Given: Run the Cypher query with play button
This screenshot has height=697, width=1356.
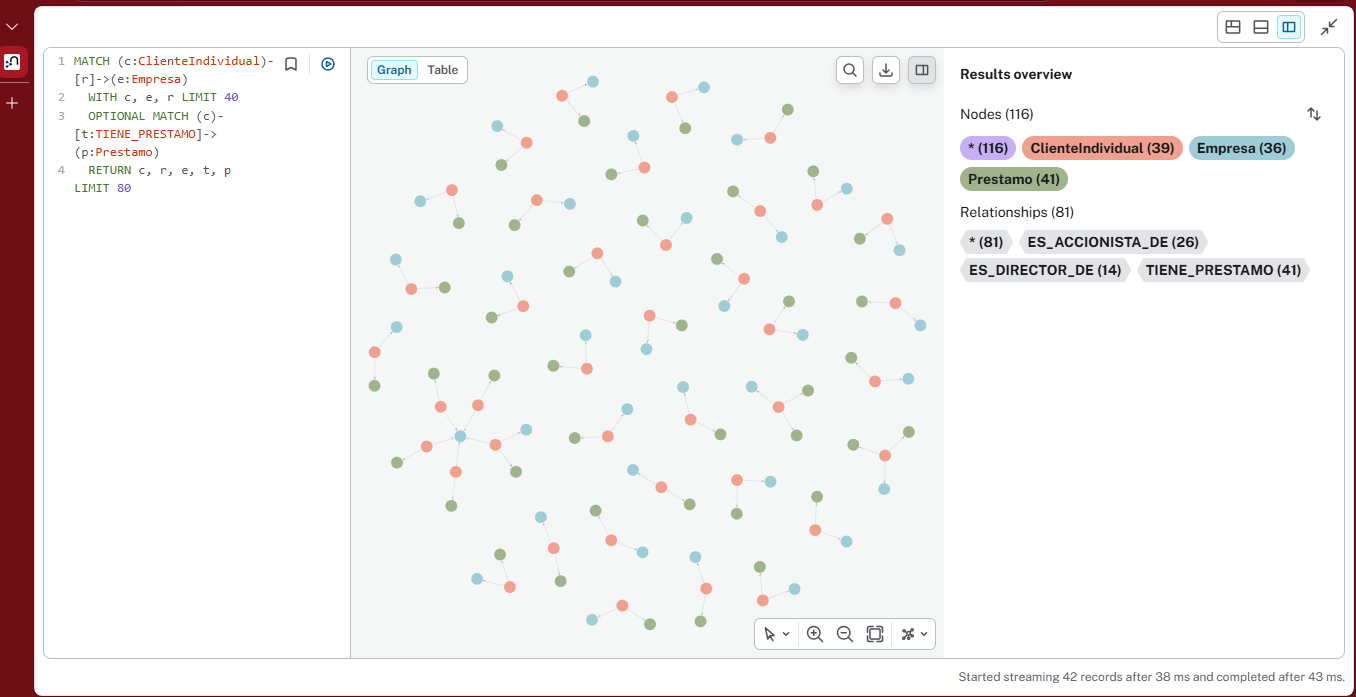Looking at the screenshot, I should click(328, 64).
